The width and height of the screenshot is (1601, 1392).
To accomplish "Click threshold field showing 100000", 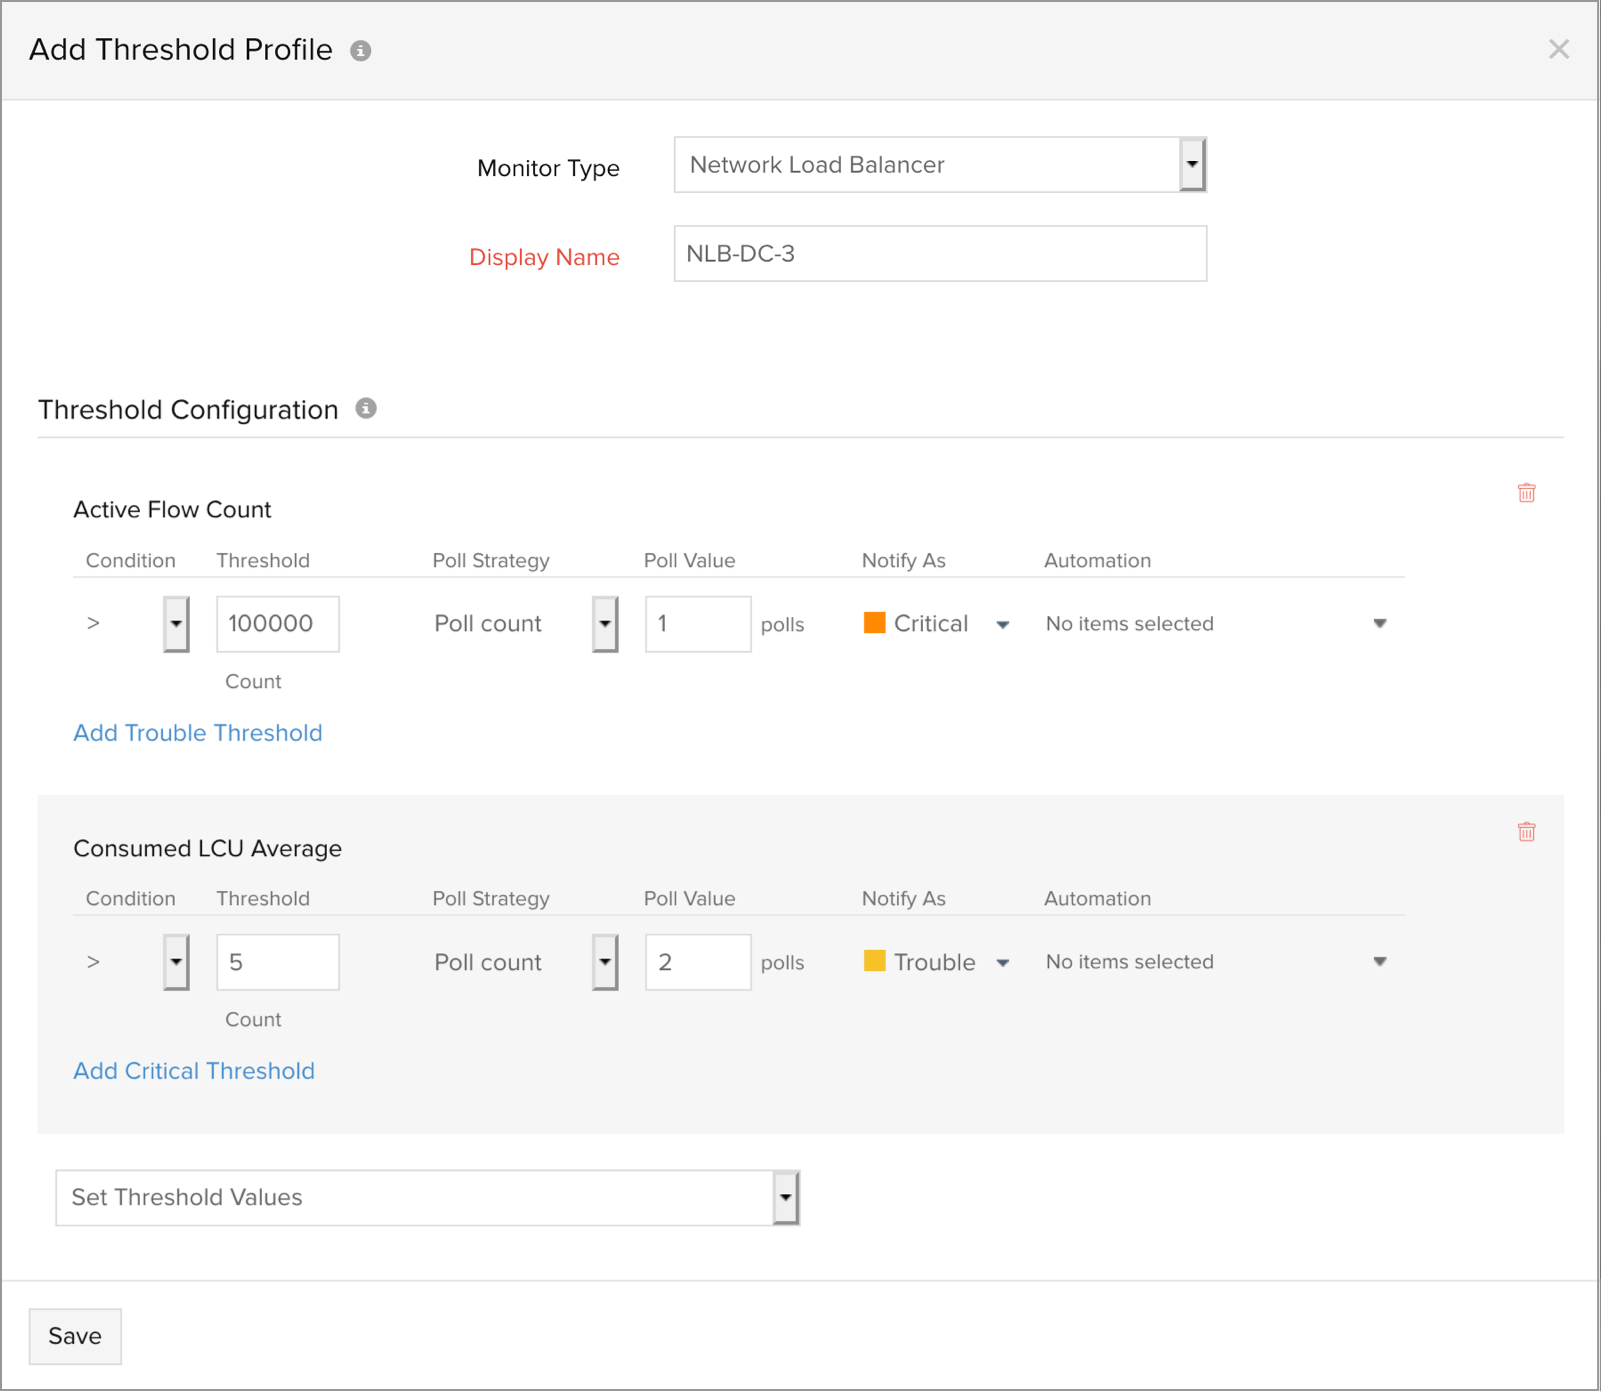I will click(x=277, y=624).
